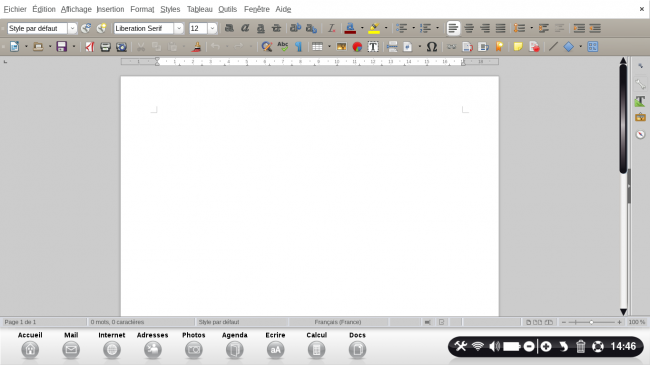The height and width of the screenshot is (365, 650).
Task: Set paragraph alignment to Center
Action: pyautogui.click(x=469, y=28)
